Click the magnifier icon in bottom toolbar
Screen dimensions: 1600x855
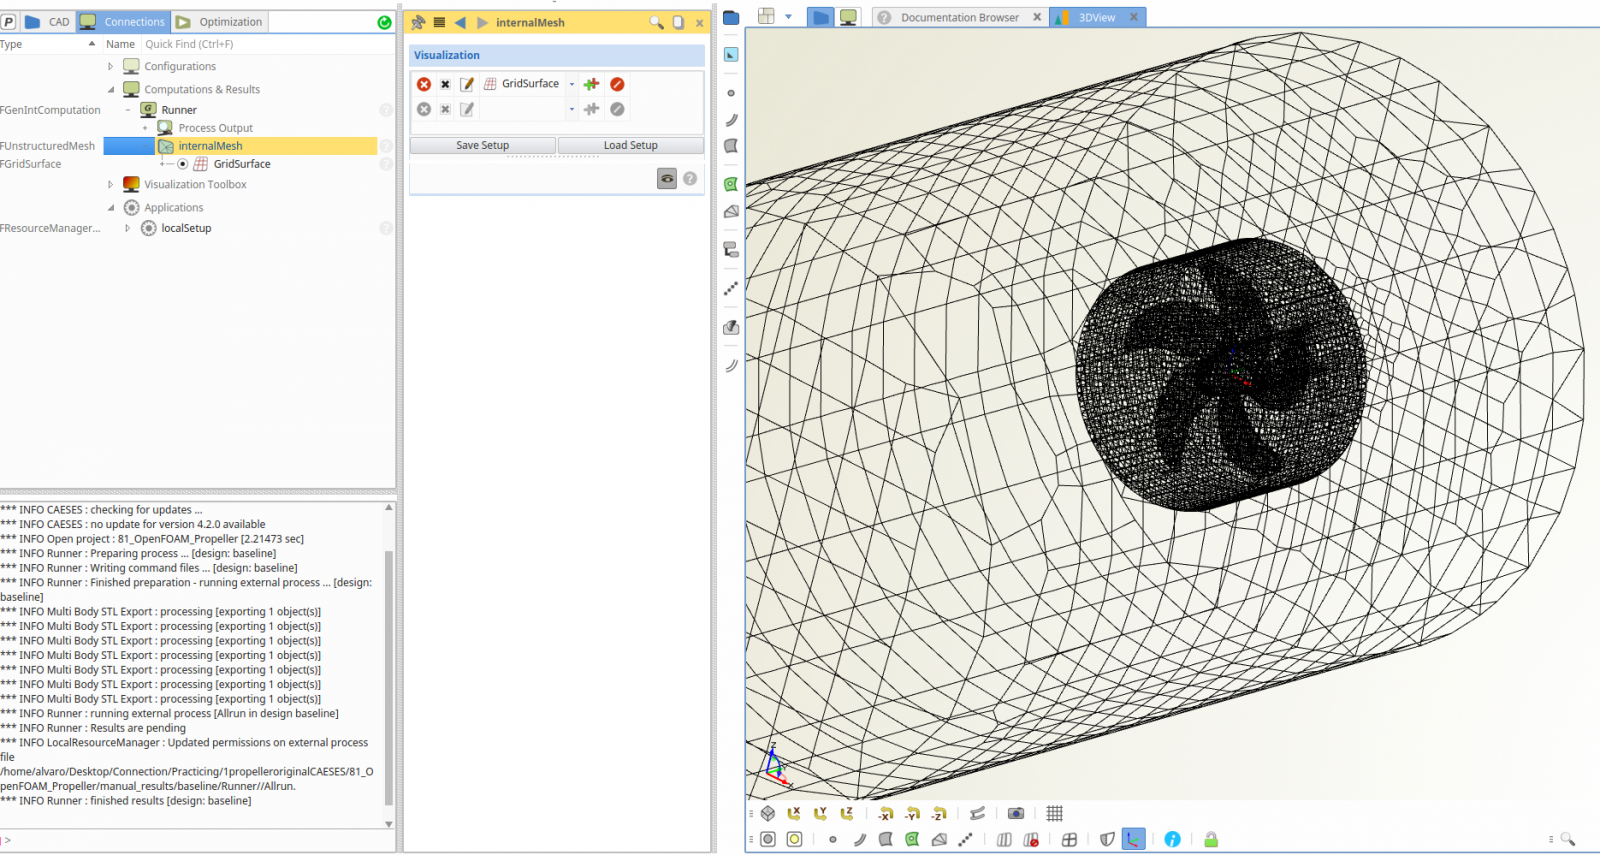pos(1567,839)
